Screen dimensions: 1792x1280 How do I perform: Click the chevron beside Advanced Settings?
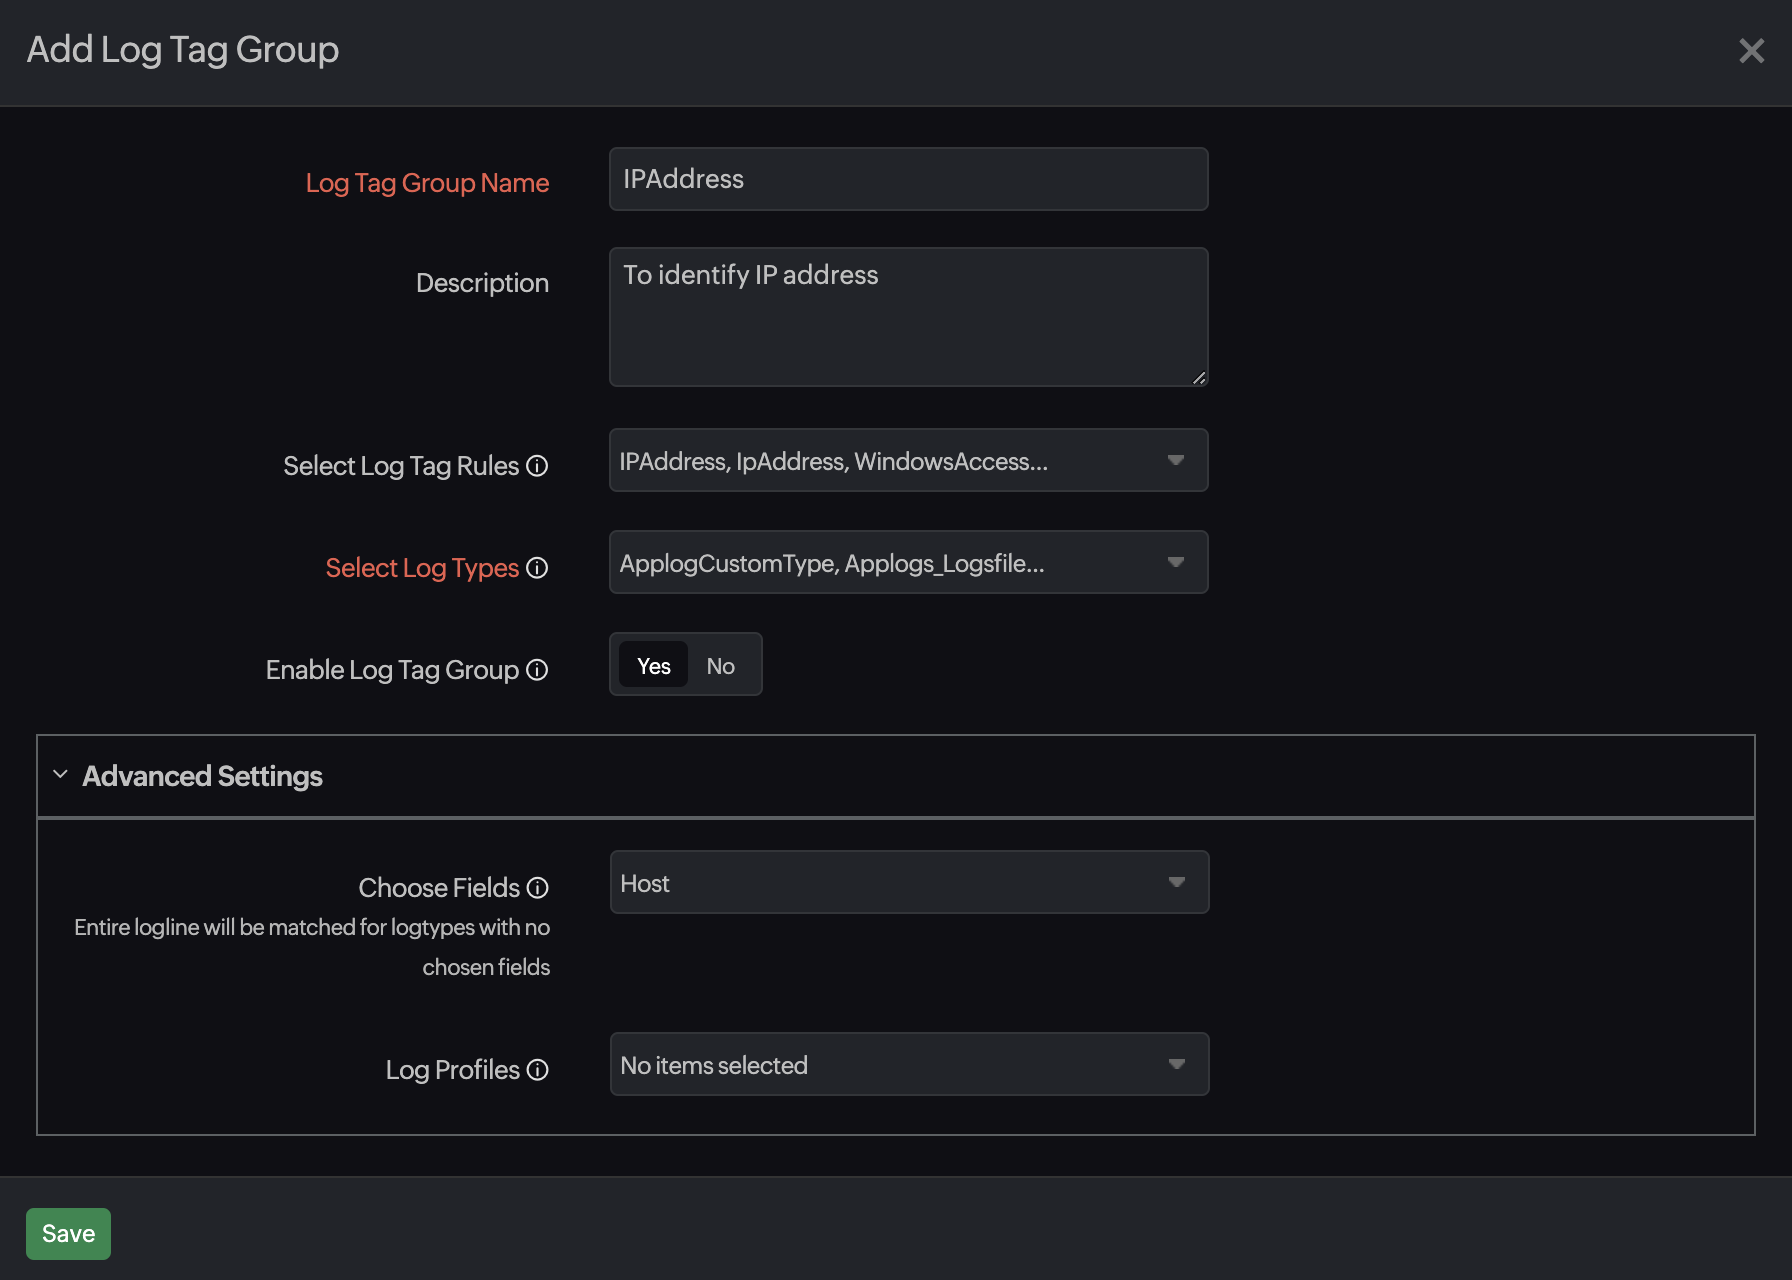pos(60,773)
